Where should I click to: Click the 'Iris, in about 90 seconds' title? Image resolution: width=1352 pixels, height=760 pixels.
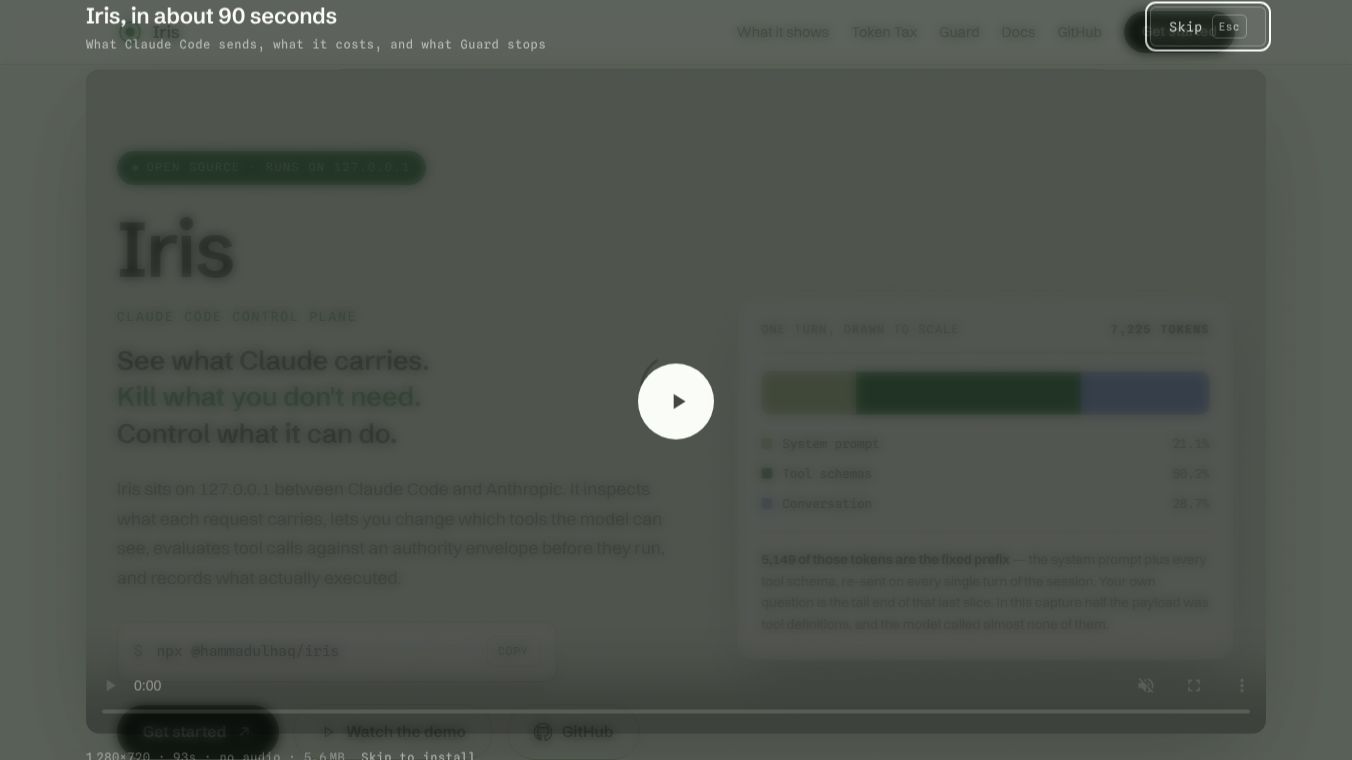(211, 16)
